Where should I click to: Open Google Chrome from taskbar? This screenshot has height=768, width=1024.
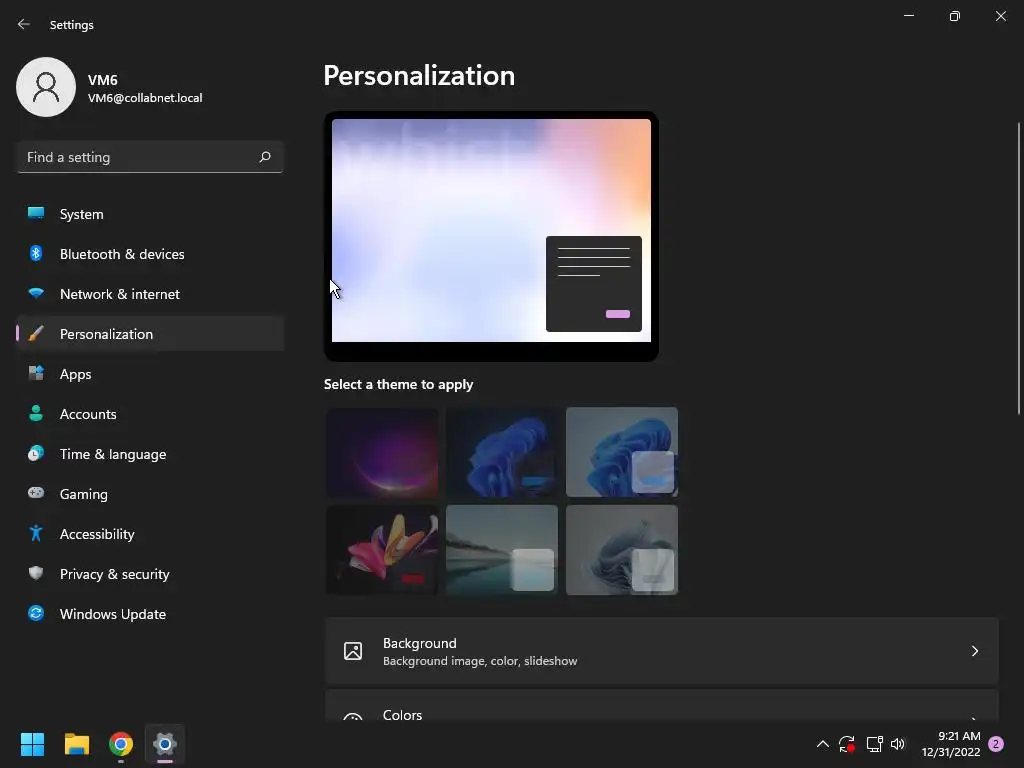coord(121,744)
